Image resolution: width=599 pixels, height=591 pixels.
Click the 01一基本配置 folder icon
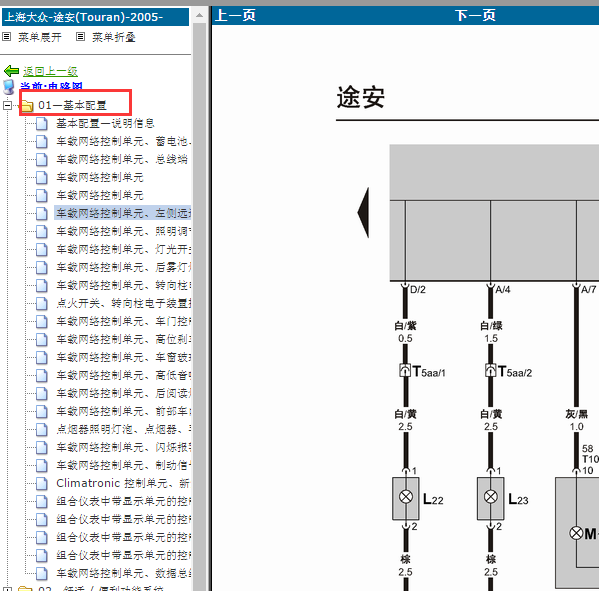(27, 106)
